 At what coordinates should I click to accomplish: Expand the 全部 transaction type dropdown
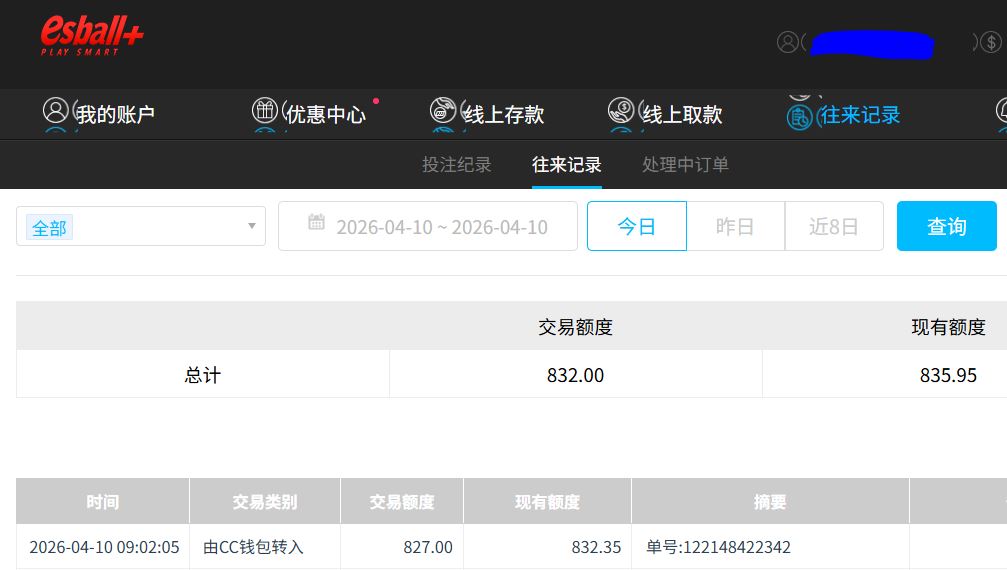coord(140,227)
